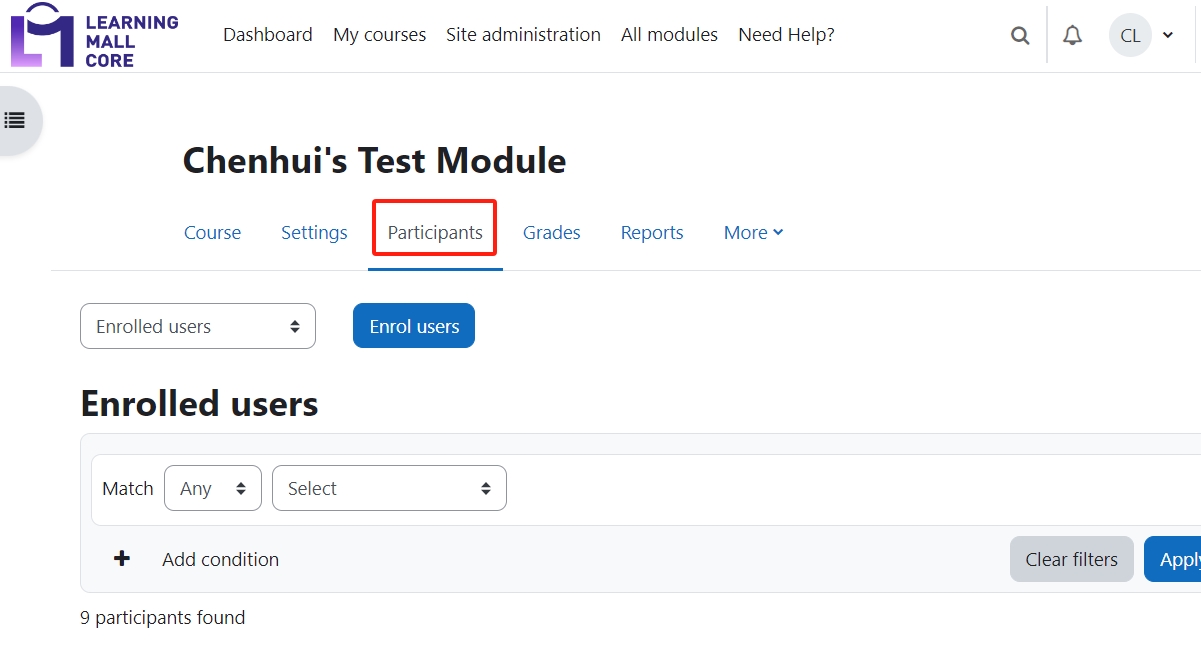Go to Site administration

tap(523, 34)
